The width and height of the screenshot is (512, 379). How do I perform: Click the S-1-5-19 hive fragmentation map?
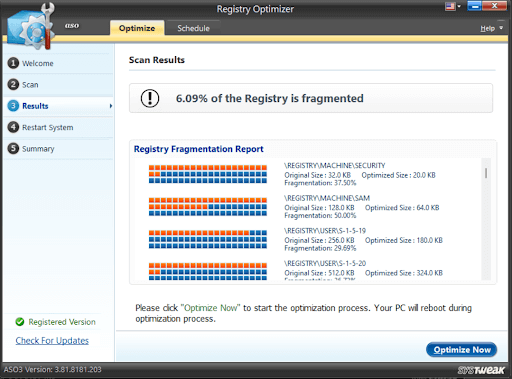pyautogui.click(x=208, y=239)
